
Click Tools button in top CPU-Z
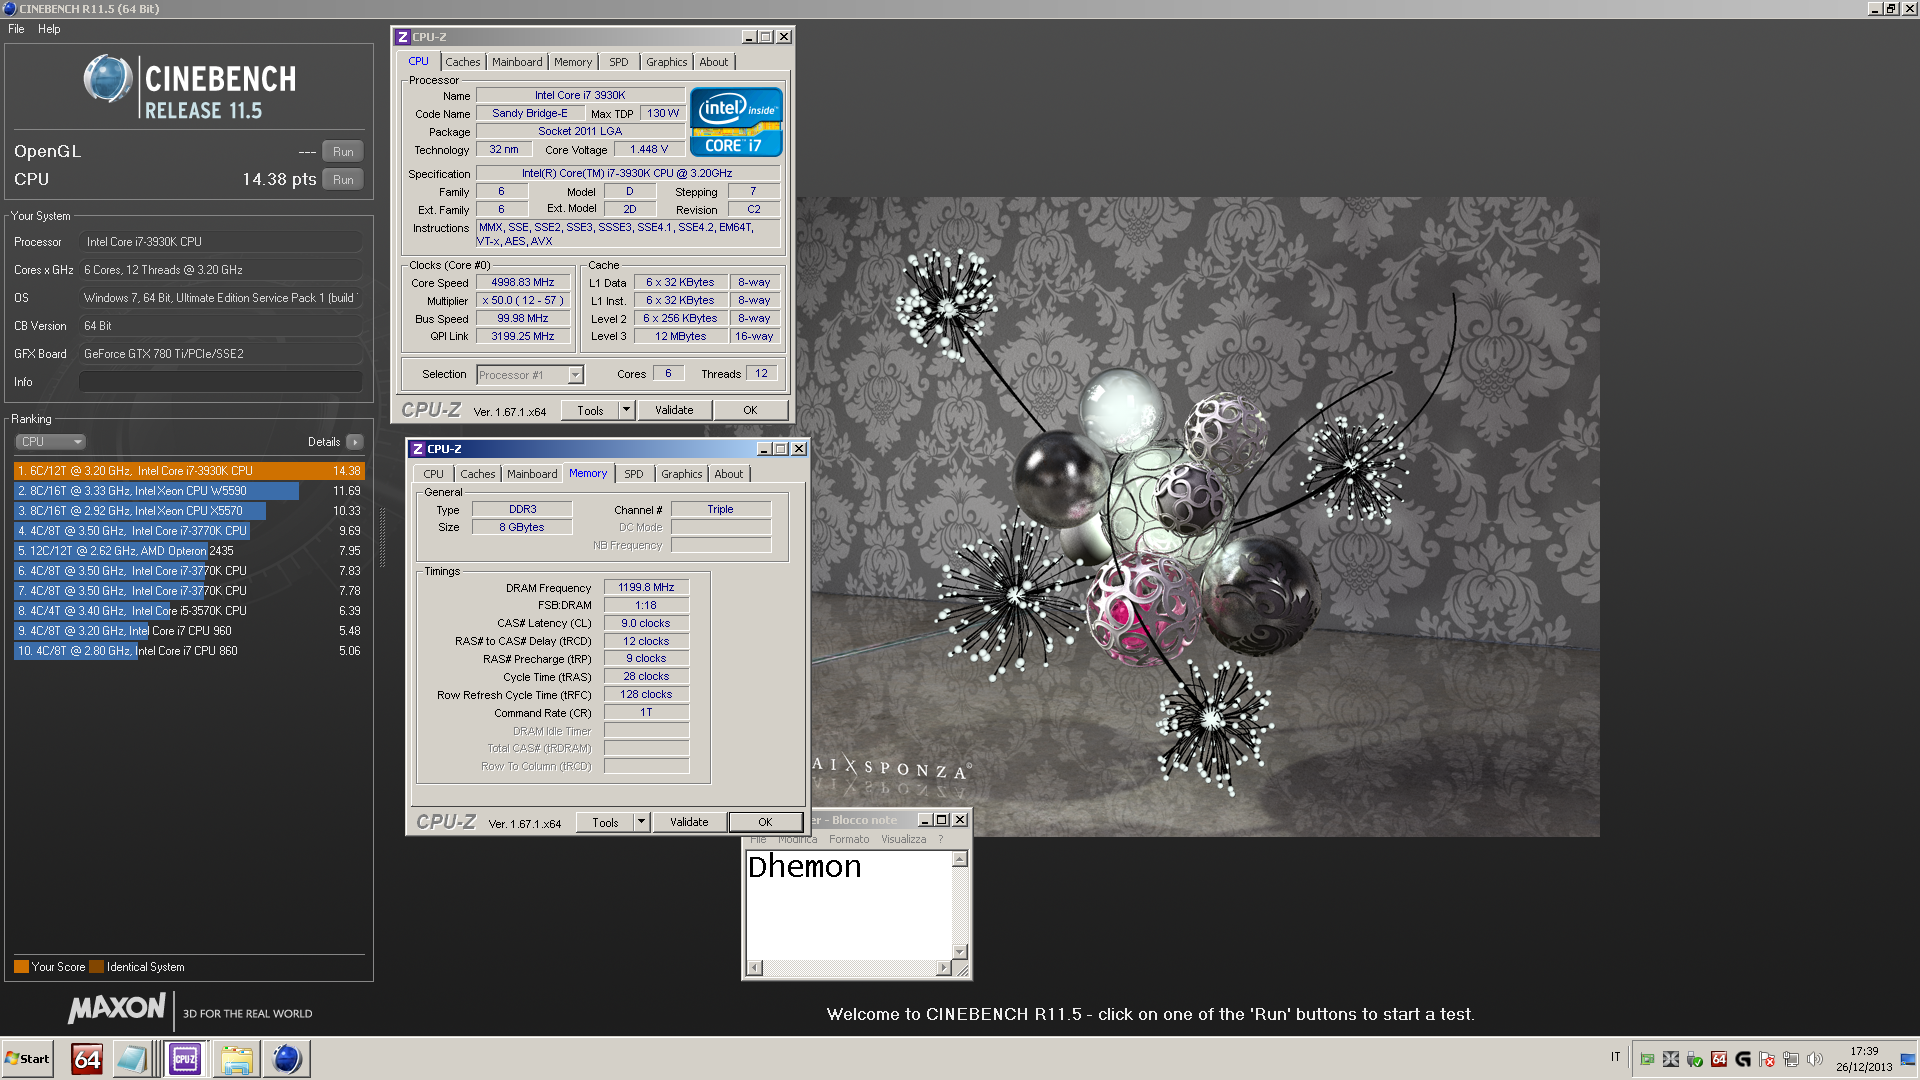point(590,411)
